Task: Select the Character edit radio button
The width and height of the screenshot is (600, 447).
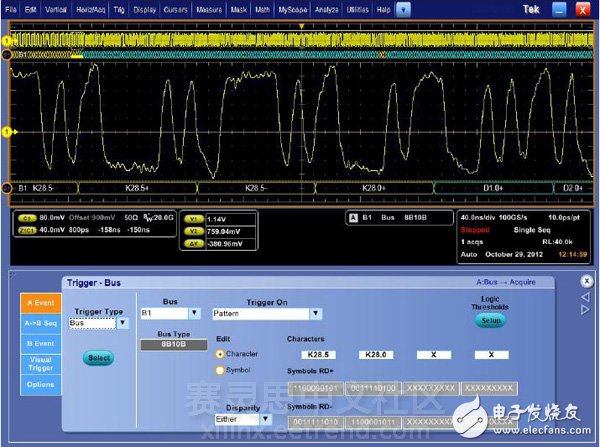Action: [222, 354]
